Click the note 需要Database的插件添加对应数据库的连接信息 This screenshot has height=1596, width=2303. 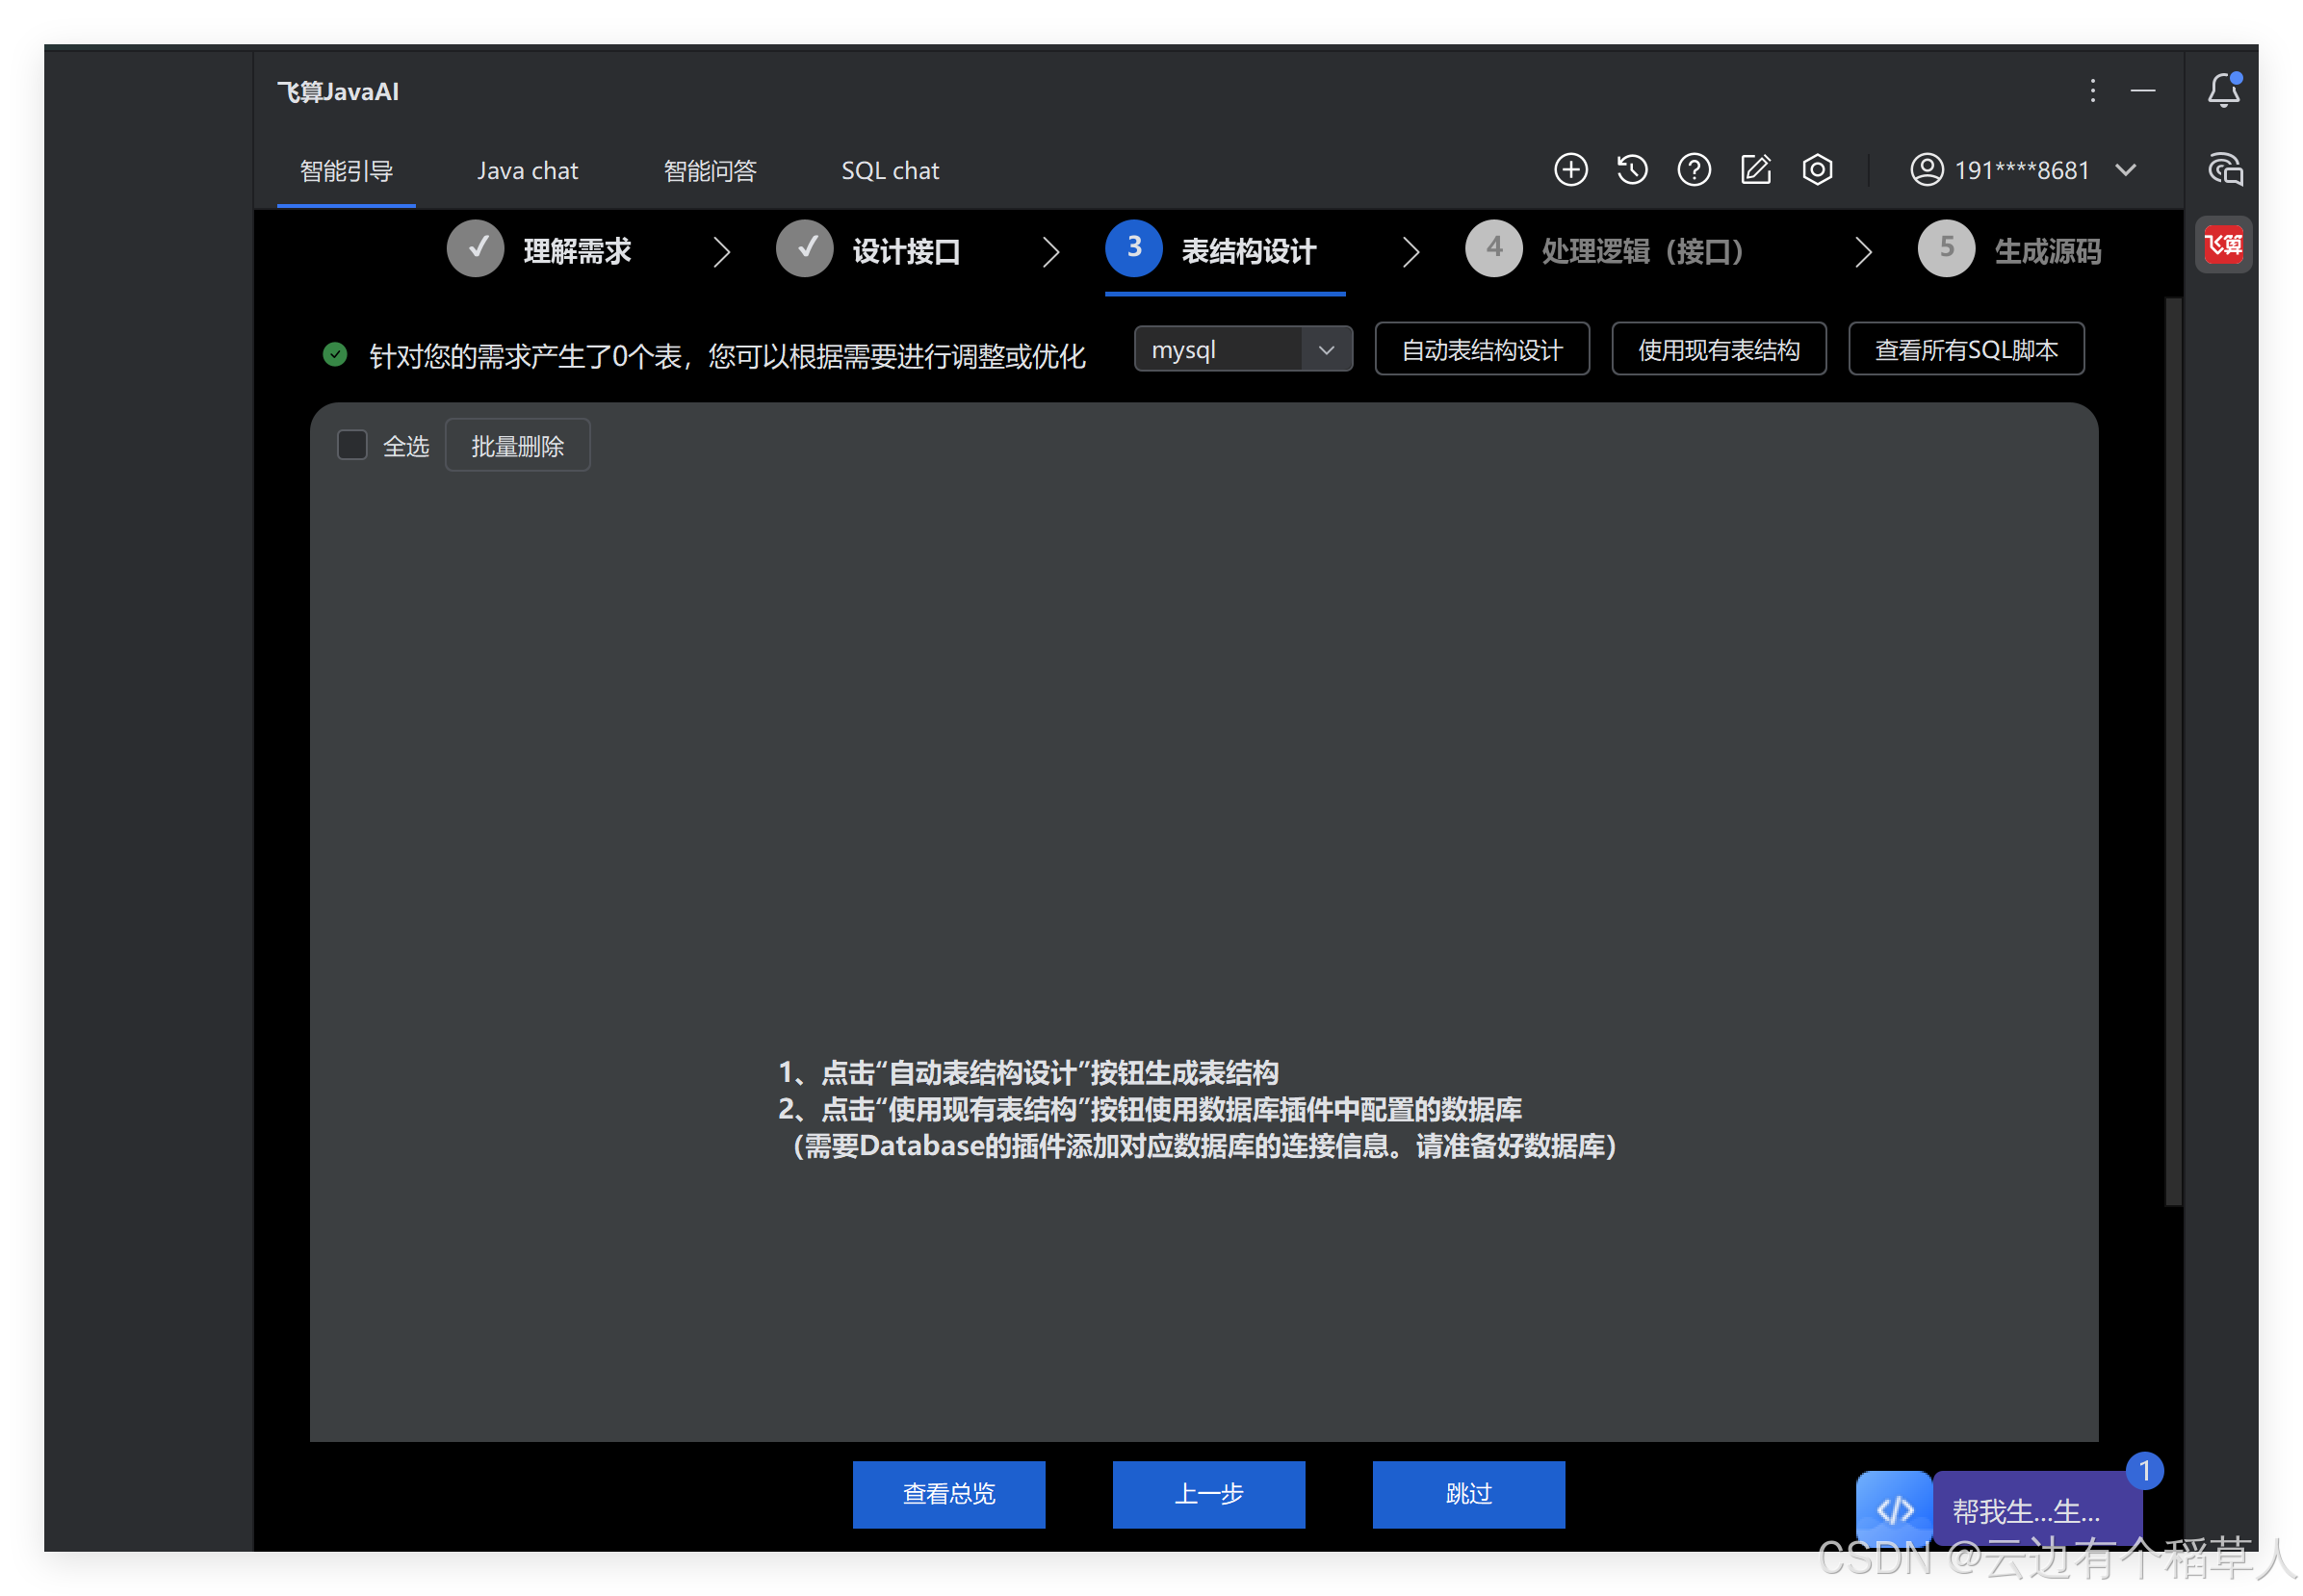pyautogui.click(x=1097, y=1147)
